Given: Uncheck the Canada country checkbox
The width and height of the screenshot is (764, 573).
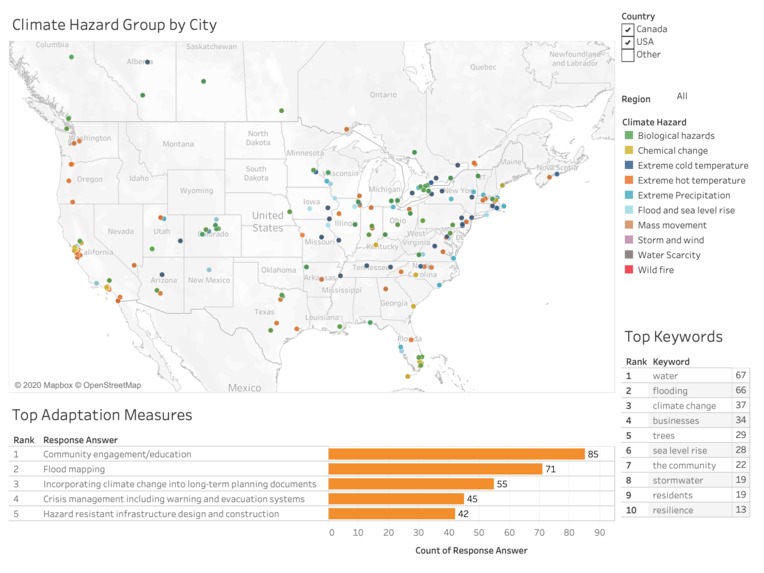Looking at the screenshot, I should (x=628, y=29).
